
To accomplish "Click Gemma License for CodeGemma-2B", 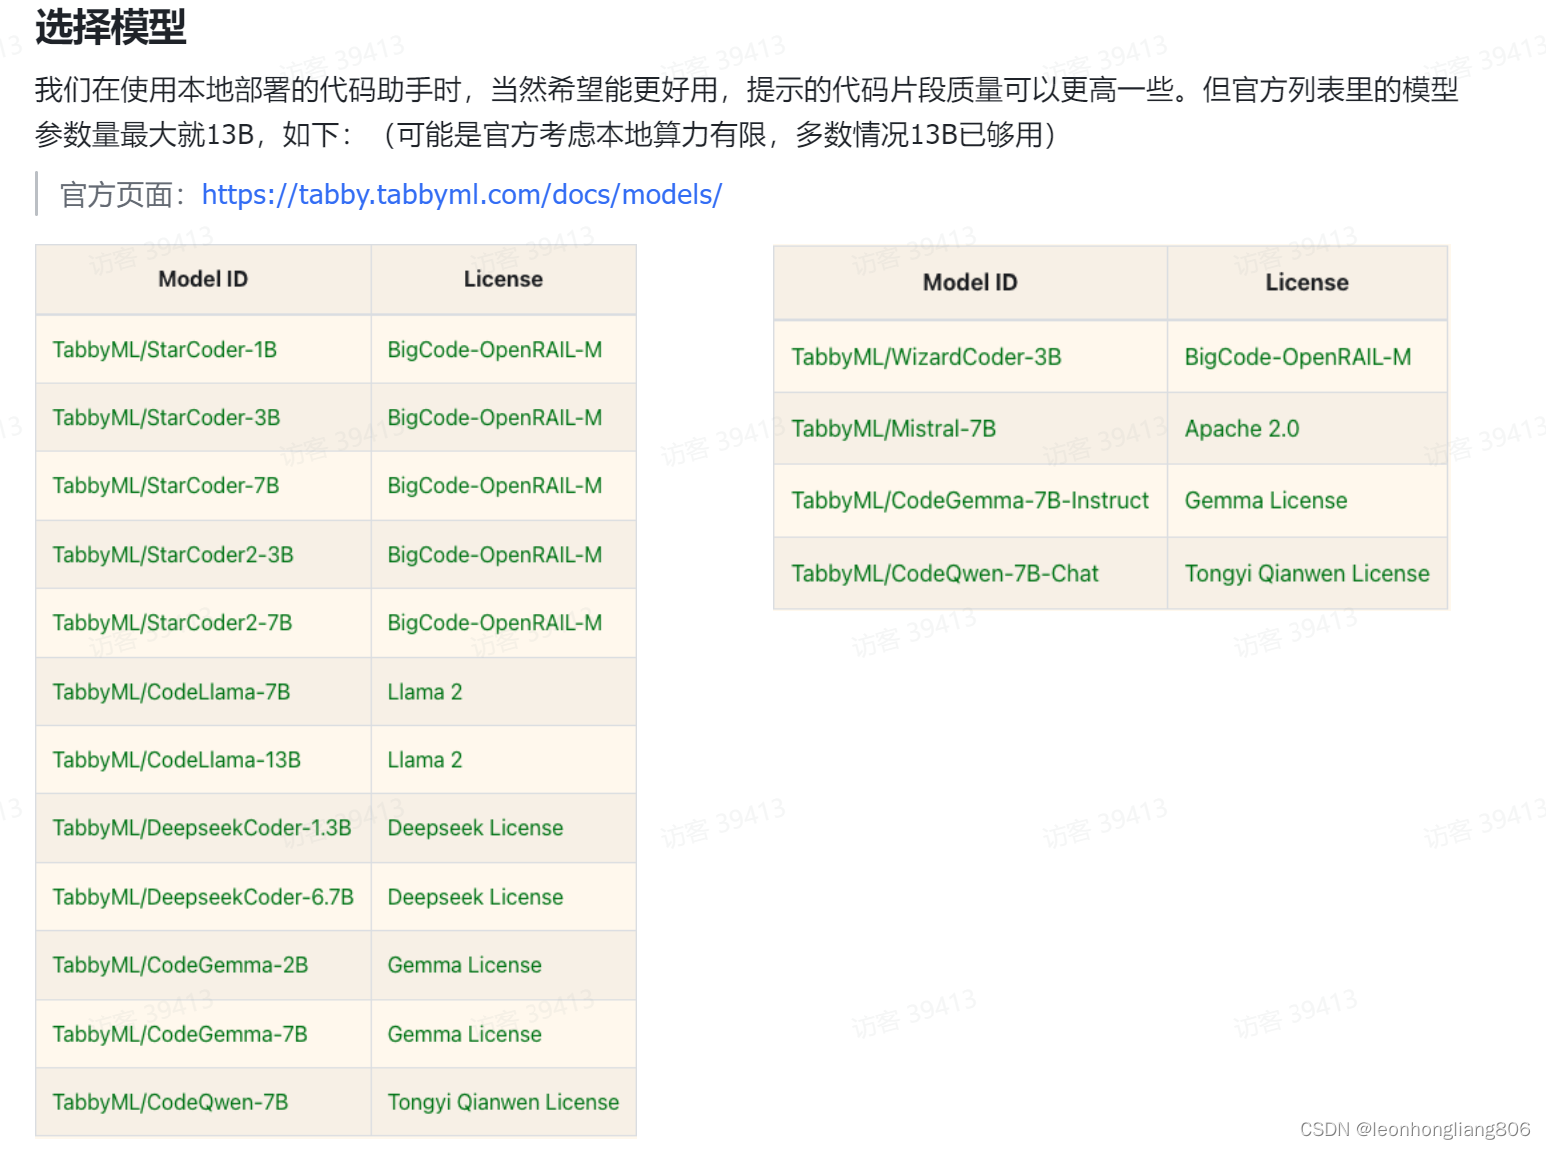I will [x=465, y=965].
